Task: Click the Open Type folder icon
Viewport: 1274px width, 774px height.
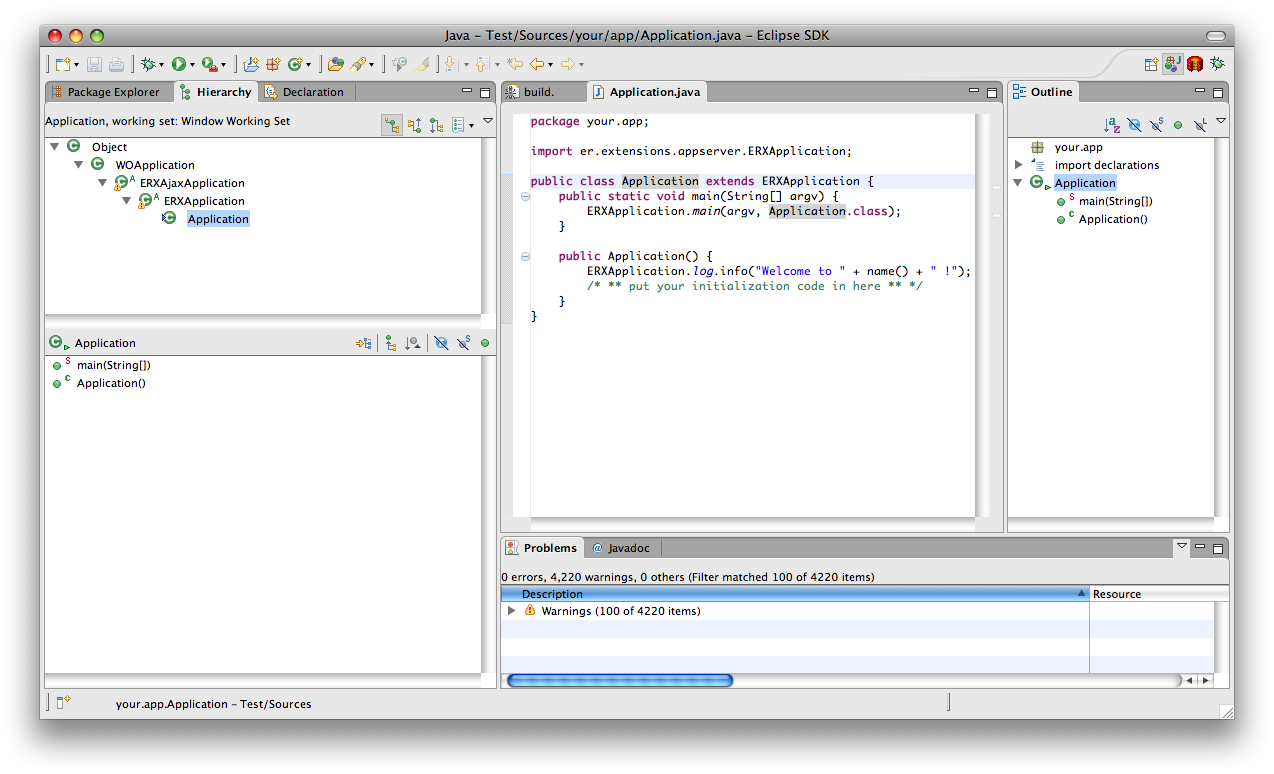Action: coord(336,64)
